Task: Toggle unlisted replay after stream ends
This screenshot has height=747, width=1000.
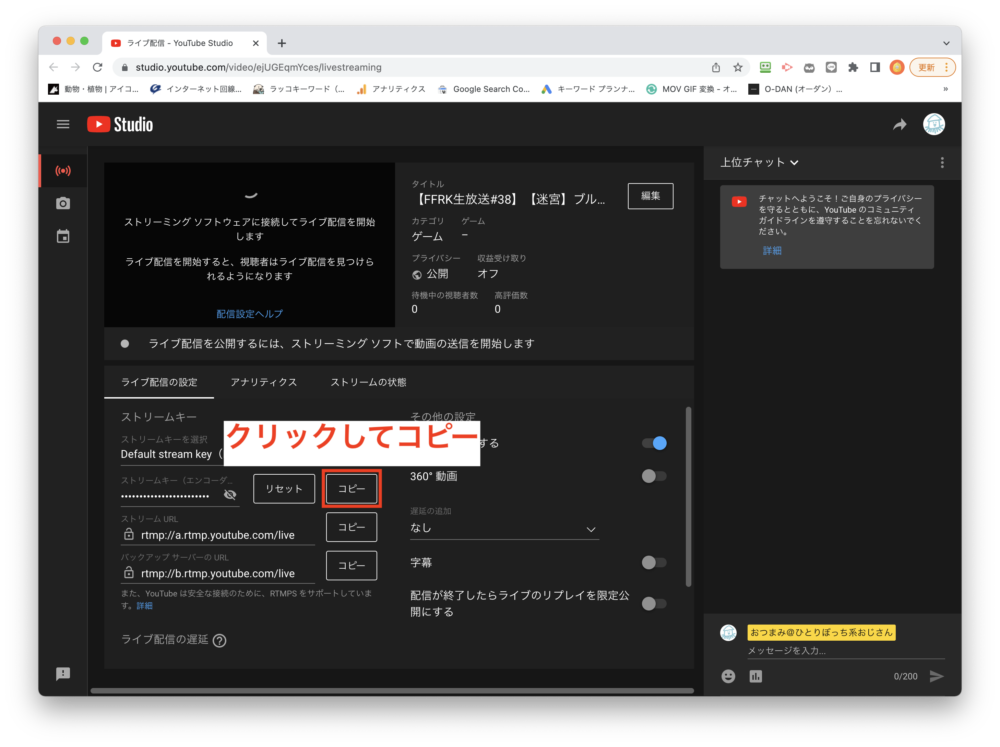Action: (x=654, y=603)
